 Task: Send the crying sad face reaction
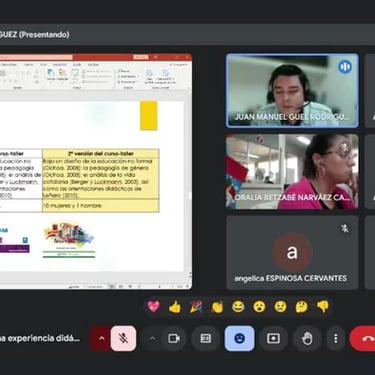point(280,306)
